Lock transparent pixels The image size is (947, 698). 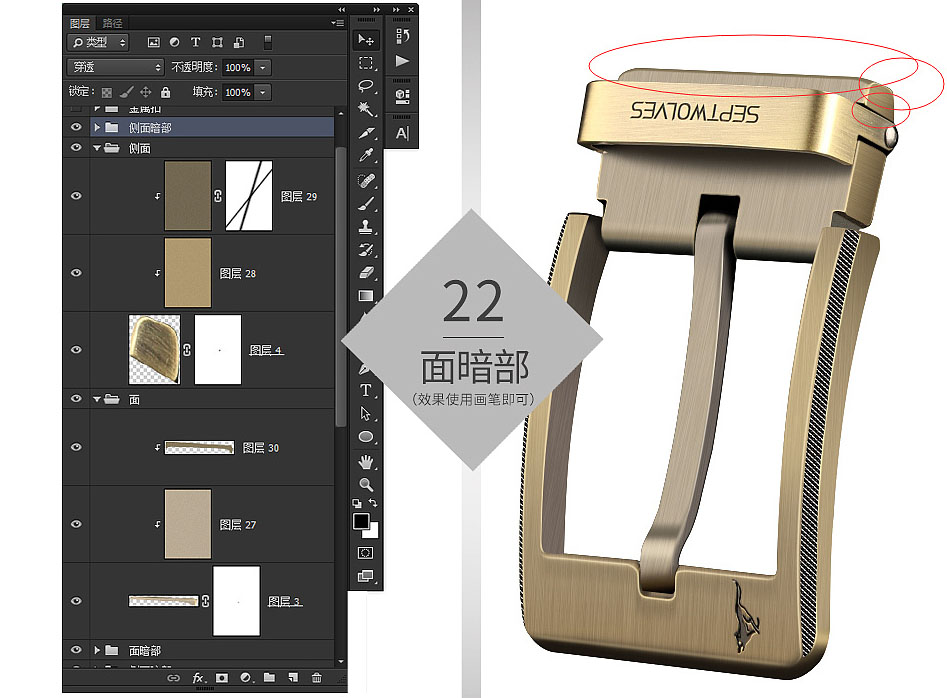107,92
